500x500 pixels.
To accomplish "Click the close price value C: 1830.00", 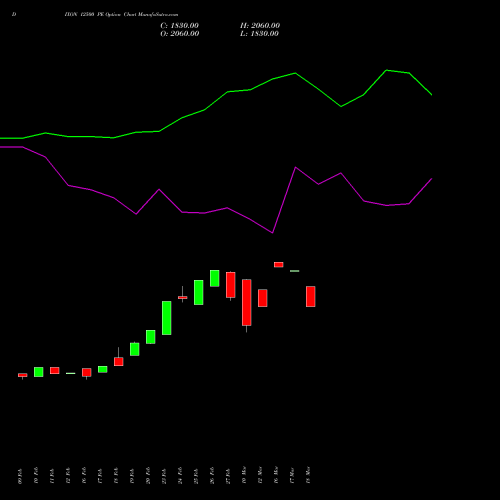I will [179, 26].
